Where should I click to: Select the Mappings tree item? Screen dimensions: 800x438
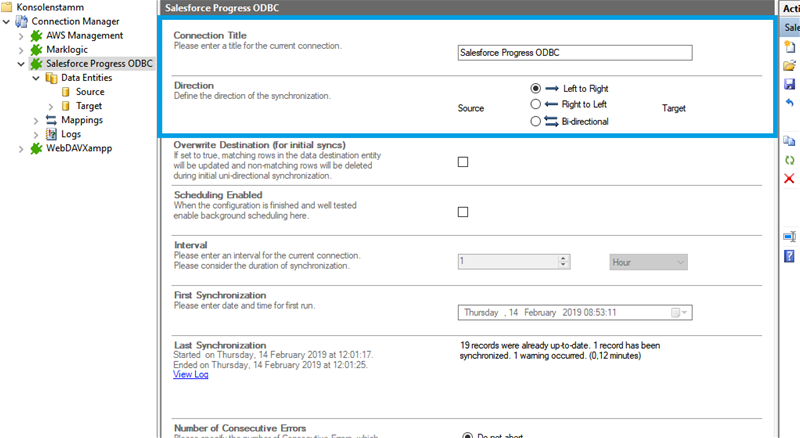click(82, 120)
